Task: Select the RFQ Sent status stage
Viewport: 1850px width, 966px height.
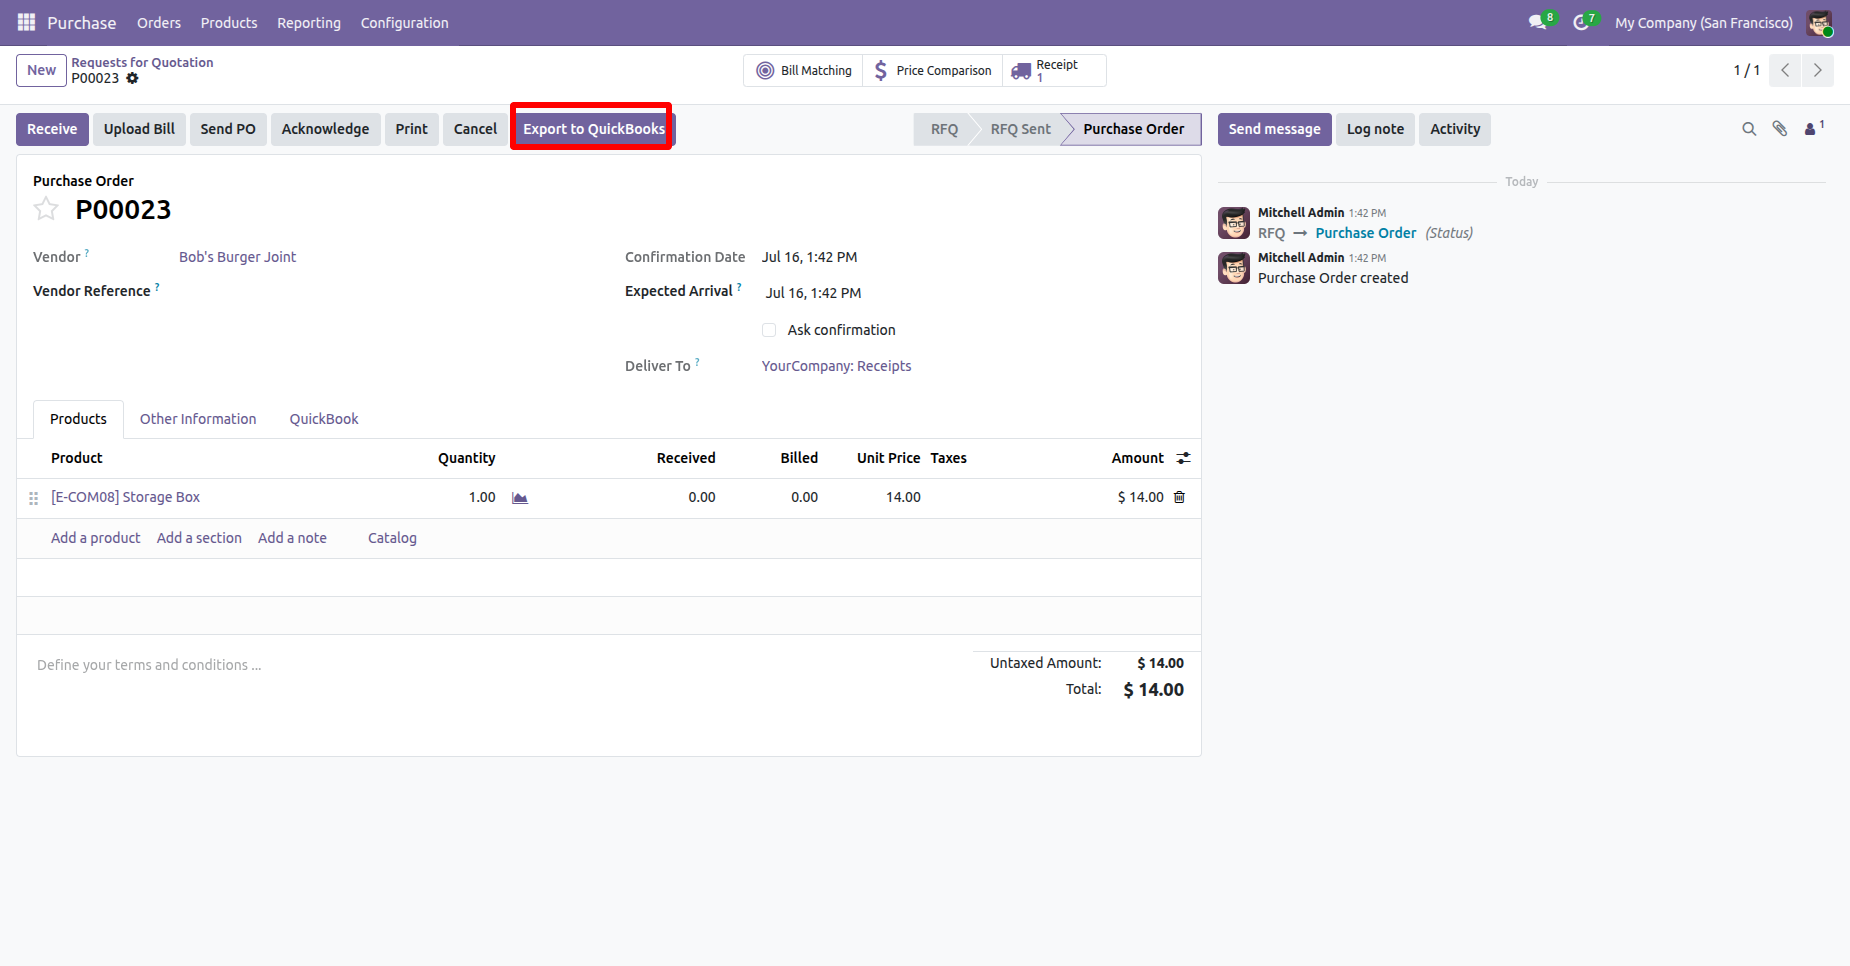Action: [x=1020, y=129]
